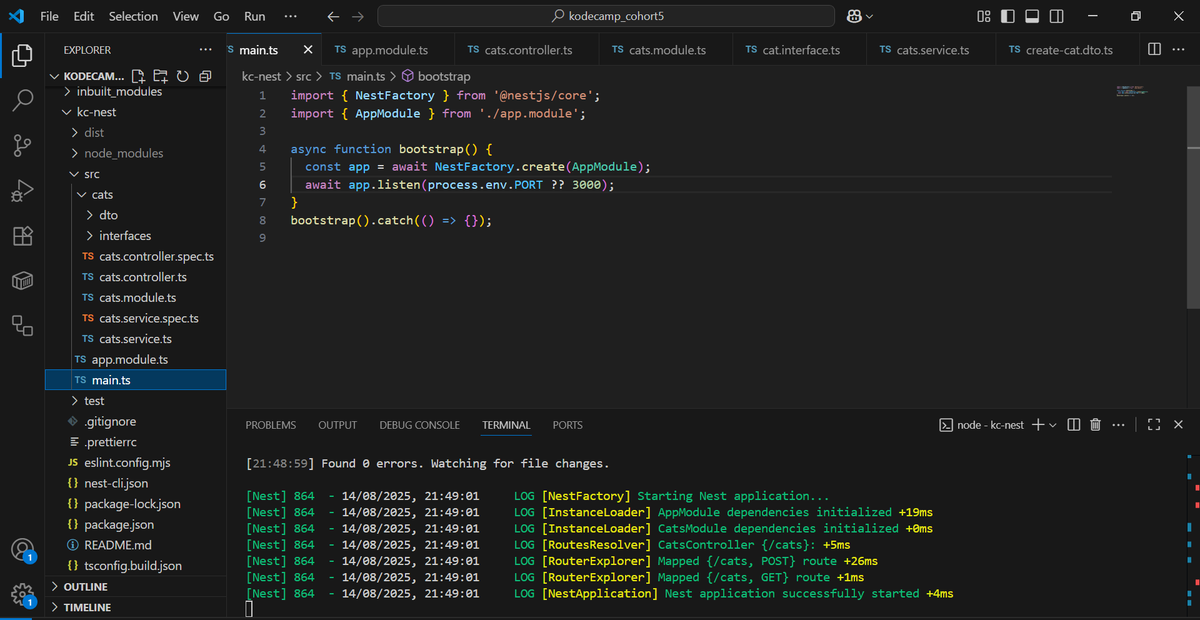
Task: Open the container-box icon in activity bar
Action: pyautogui.click(x=22, y=281)
